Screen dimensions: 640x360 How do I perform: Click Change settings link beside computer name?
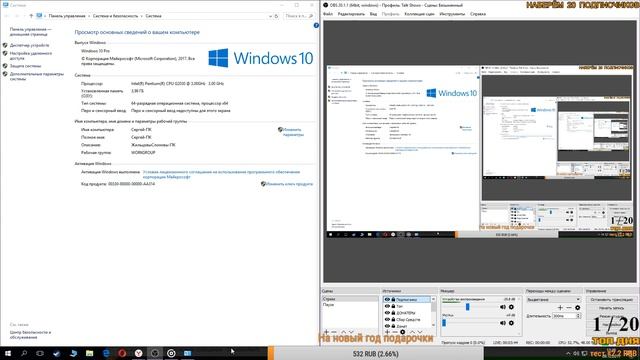coord(293,132)
